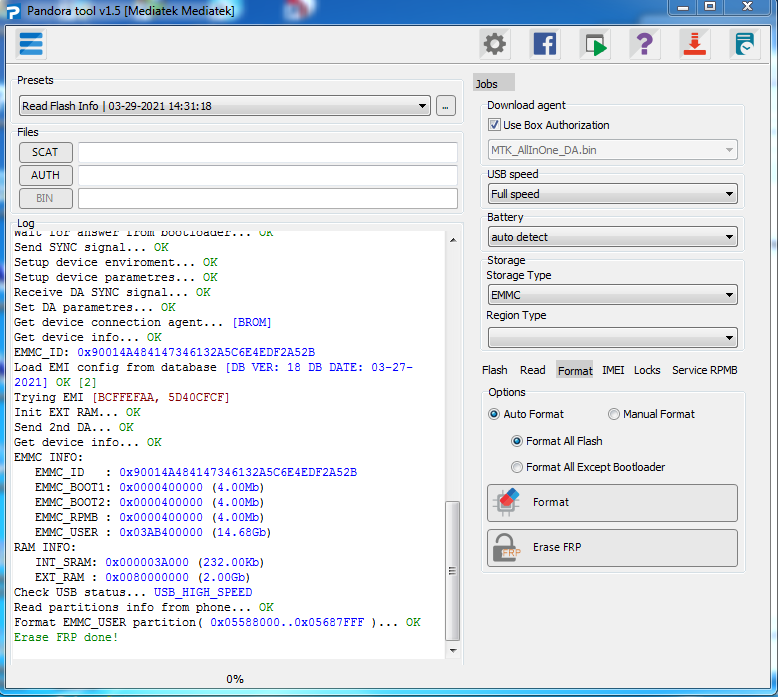The height and width of the screenshot is (697, 778).
Task: Select Manual Format radio option
Action: [x=614, y=414]
